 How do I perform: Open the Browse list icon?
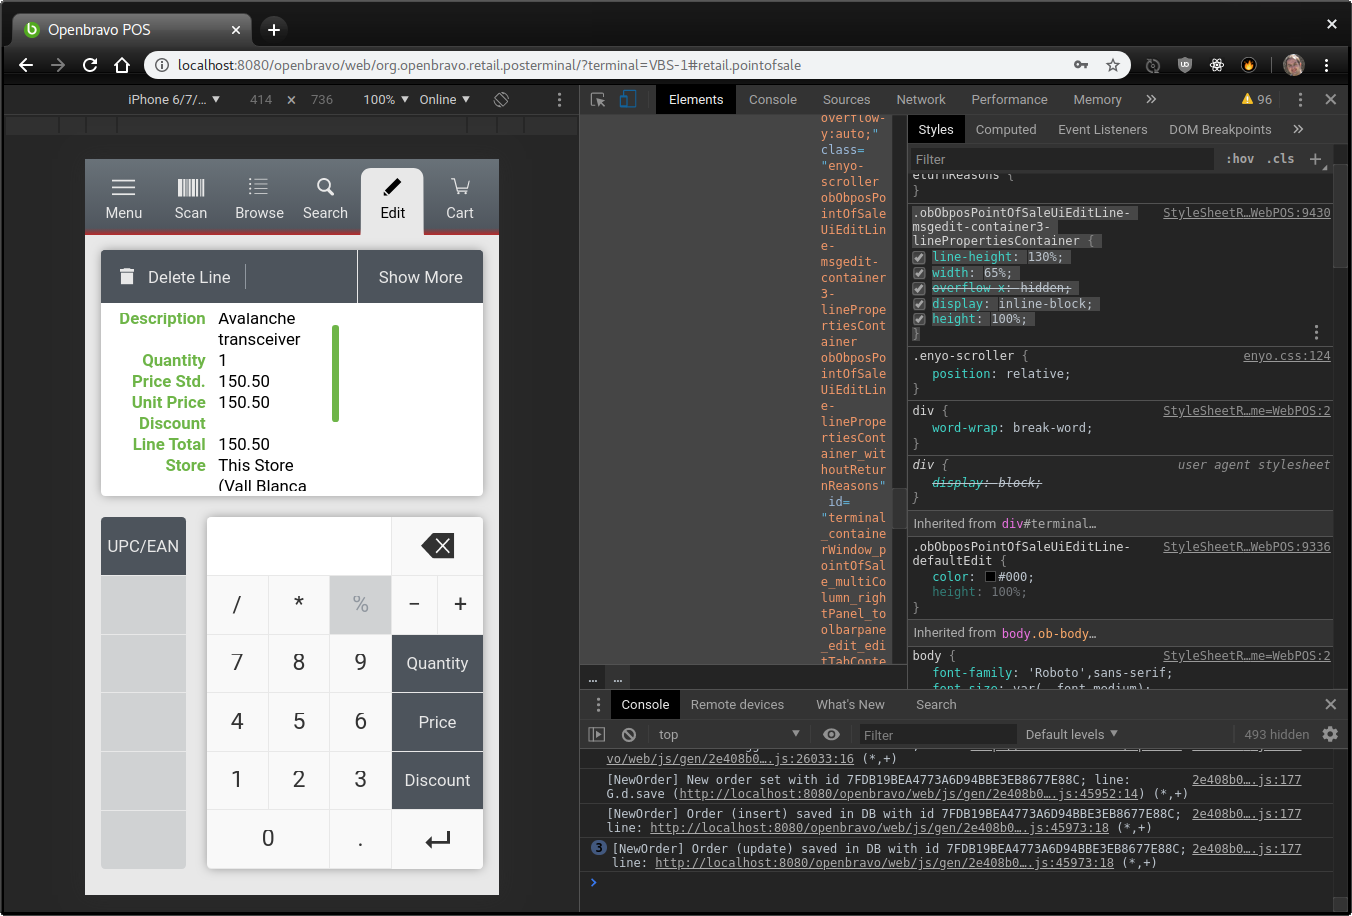259,187
